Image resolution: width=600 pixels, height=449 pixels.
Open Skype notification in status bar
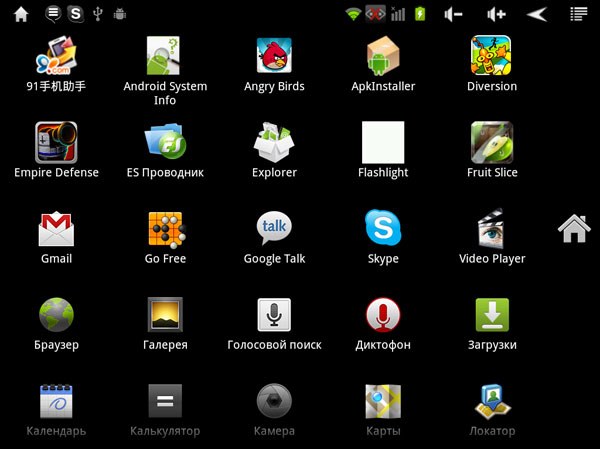coord(76,14)
